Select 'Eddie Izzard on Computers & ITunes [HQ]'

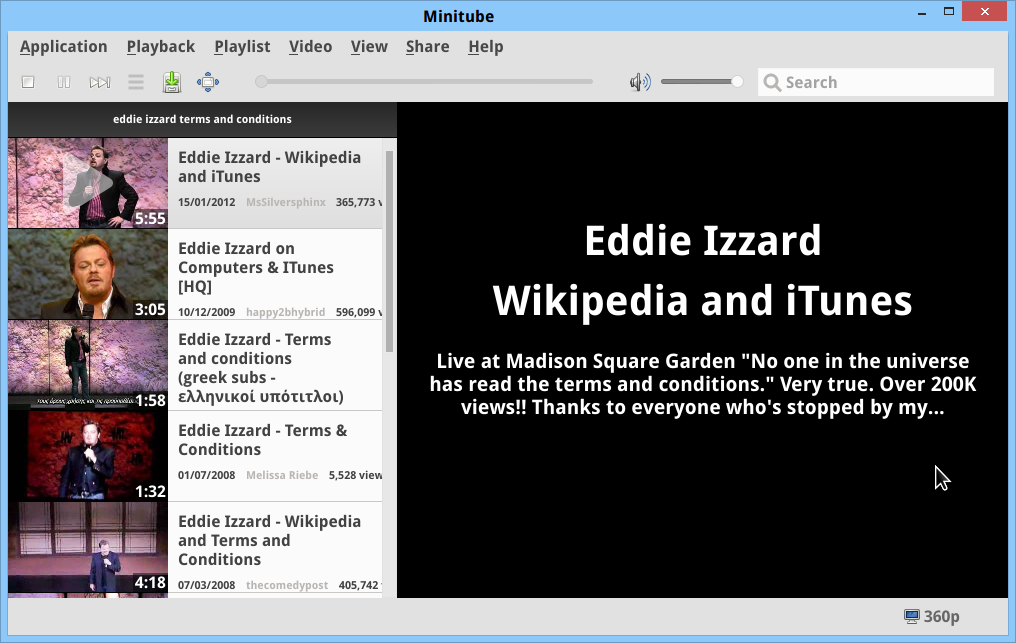(256, 267)
